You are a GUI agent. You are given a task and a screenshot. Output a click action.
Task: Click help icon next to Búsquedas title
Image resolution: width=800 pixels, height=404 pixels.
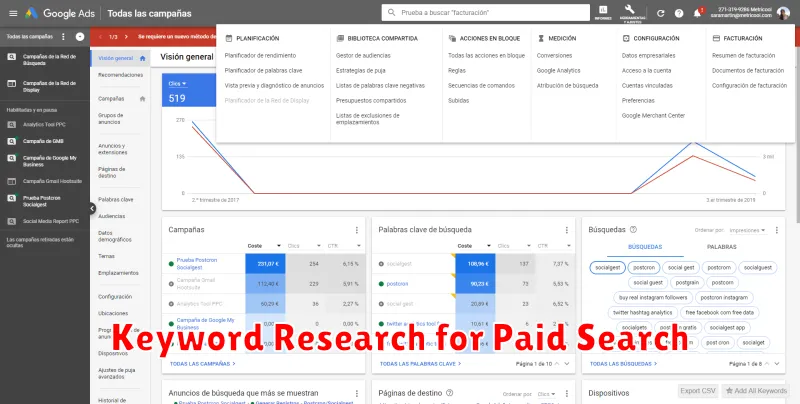[633, 230]
